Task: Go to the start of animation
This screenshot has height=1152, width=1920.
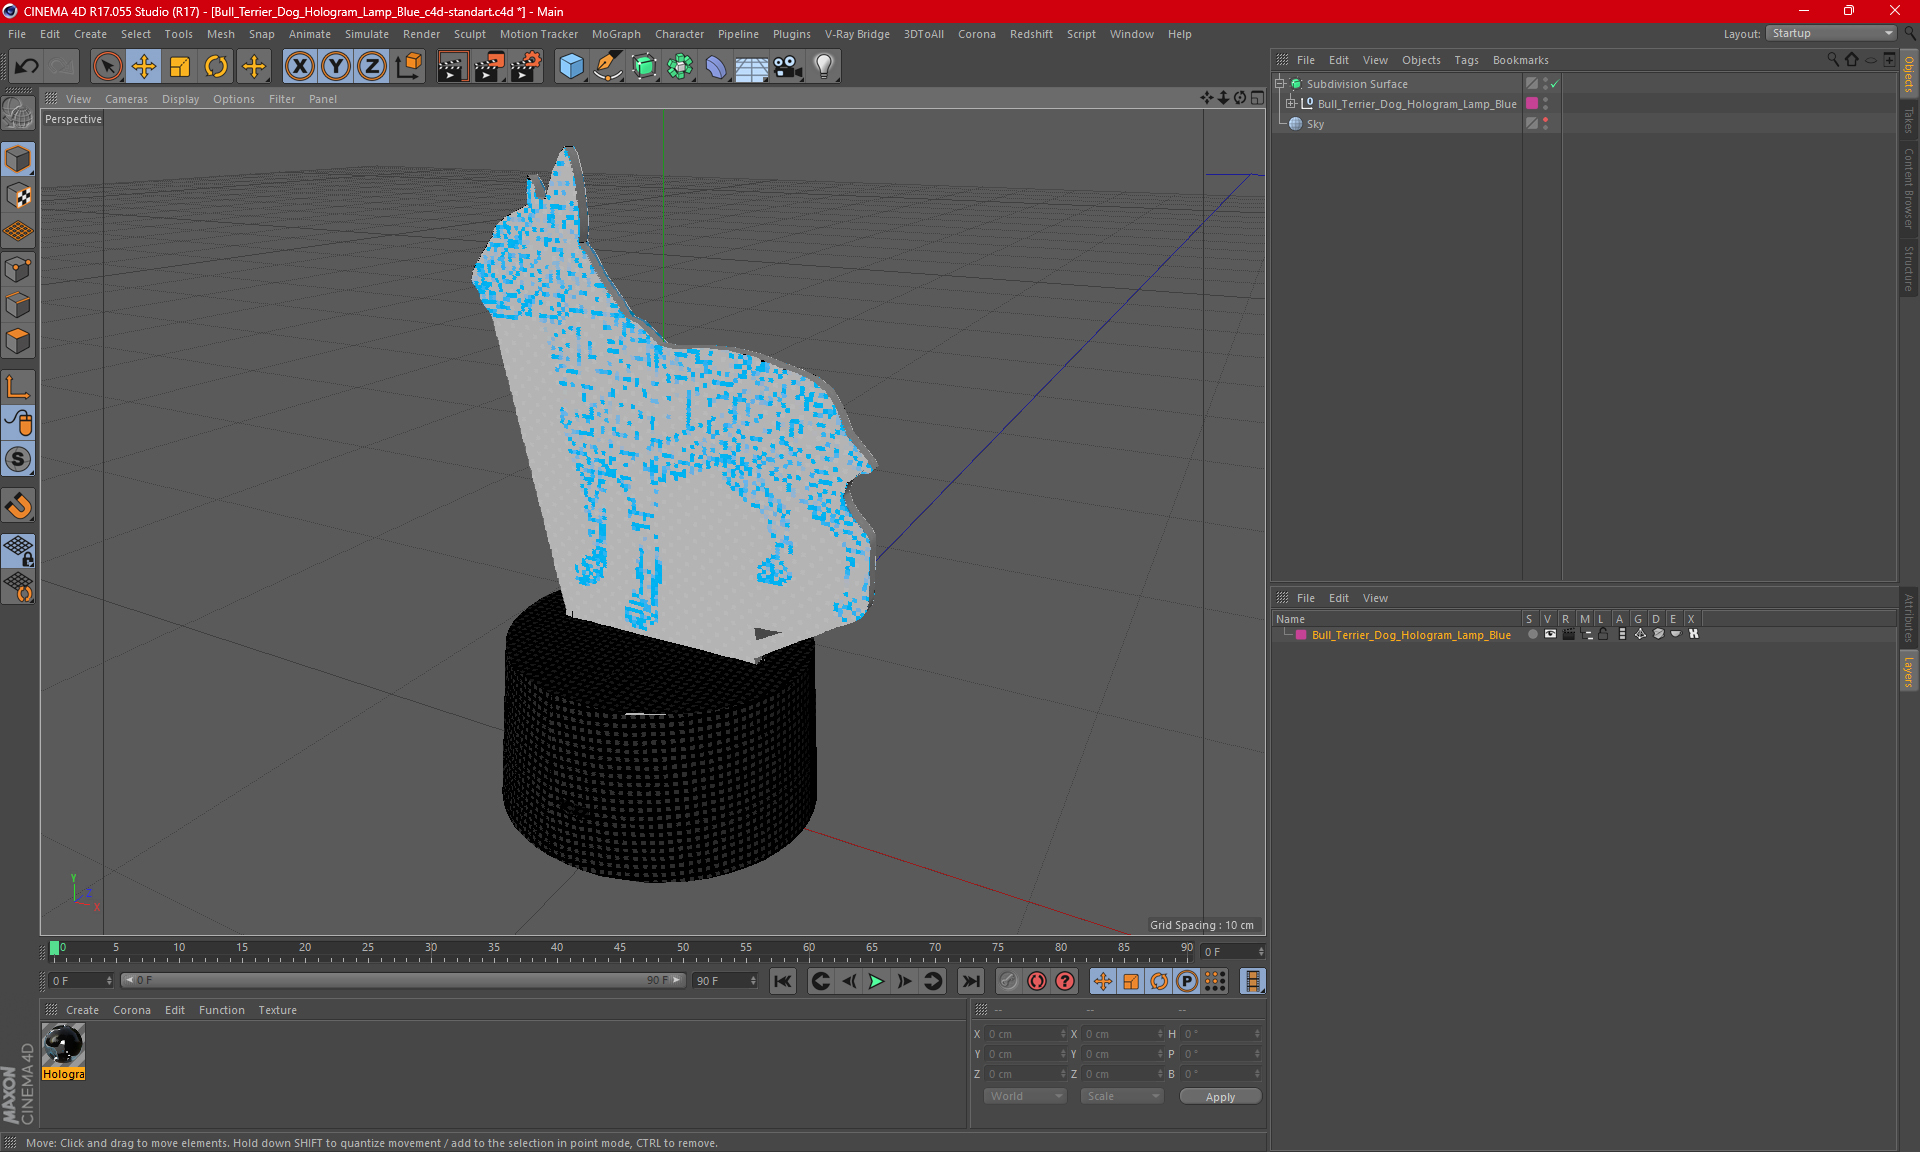Action: [783, 981]
